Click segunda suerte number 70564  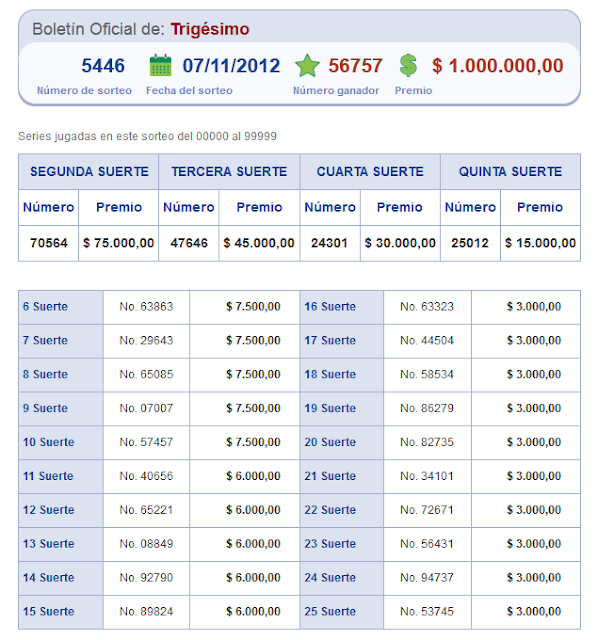(49, 243)
